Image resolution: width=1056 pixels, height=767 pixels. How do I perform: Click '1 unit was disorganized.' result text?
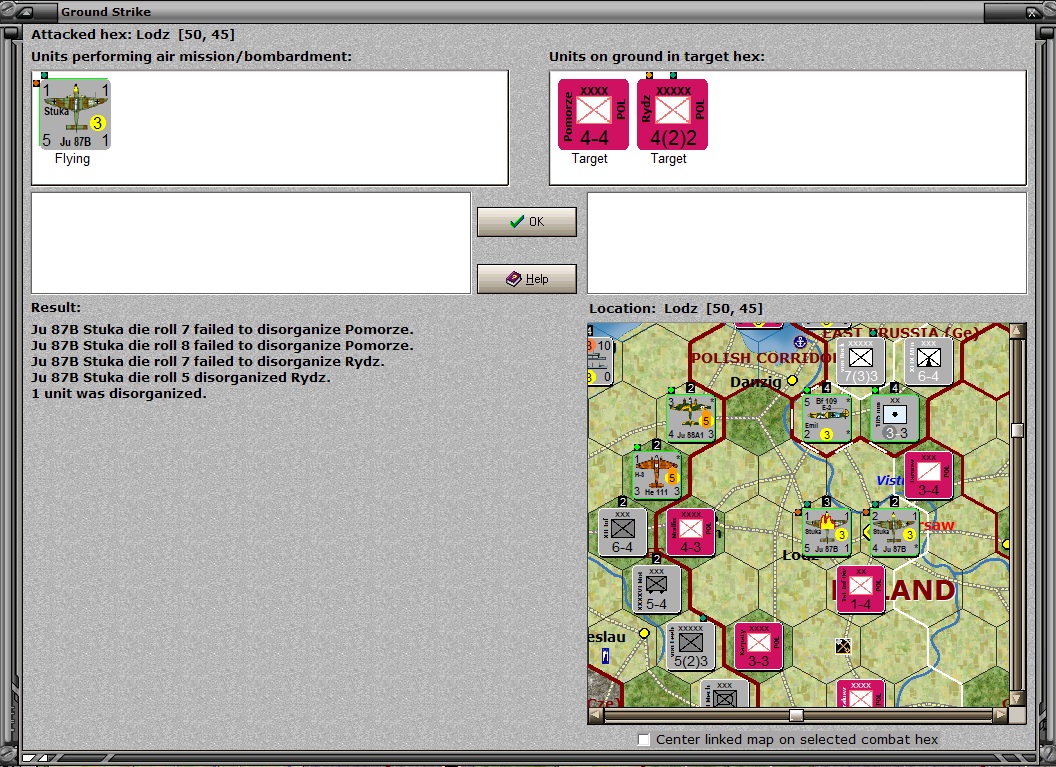tap(119, 393)
